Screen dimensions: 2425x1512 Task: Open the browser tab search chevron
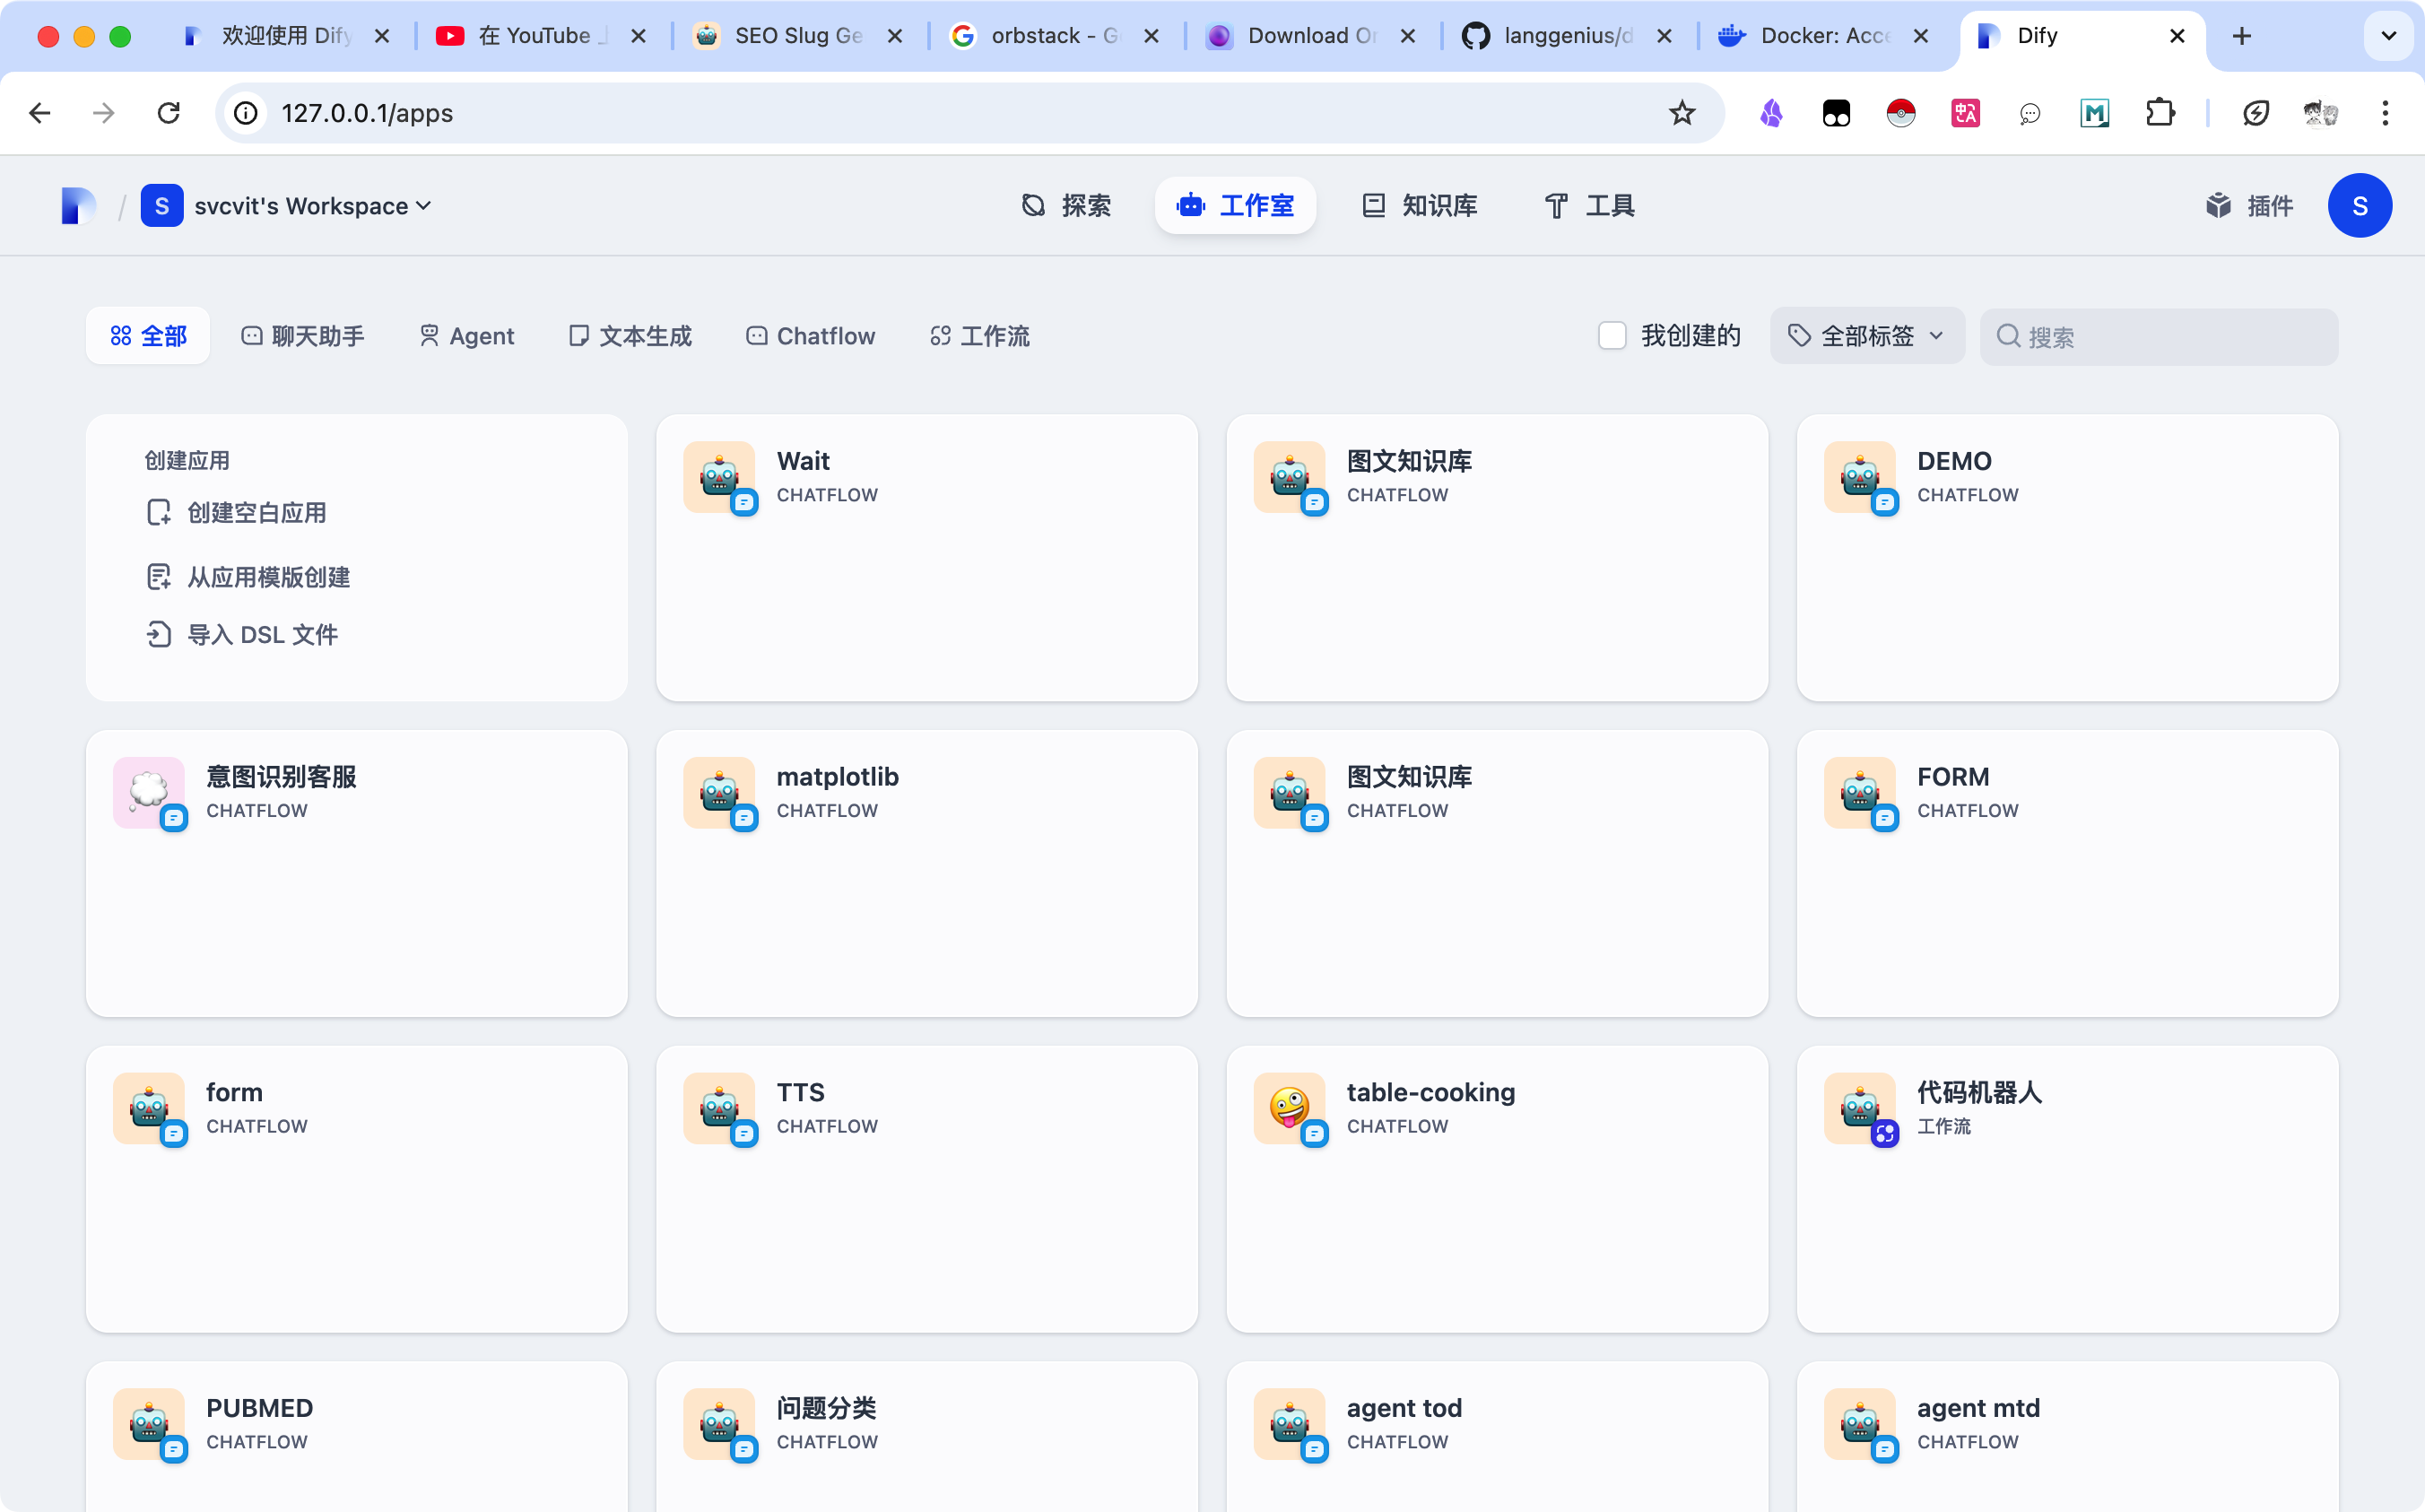coord(2388,36)
